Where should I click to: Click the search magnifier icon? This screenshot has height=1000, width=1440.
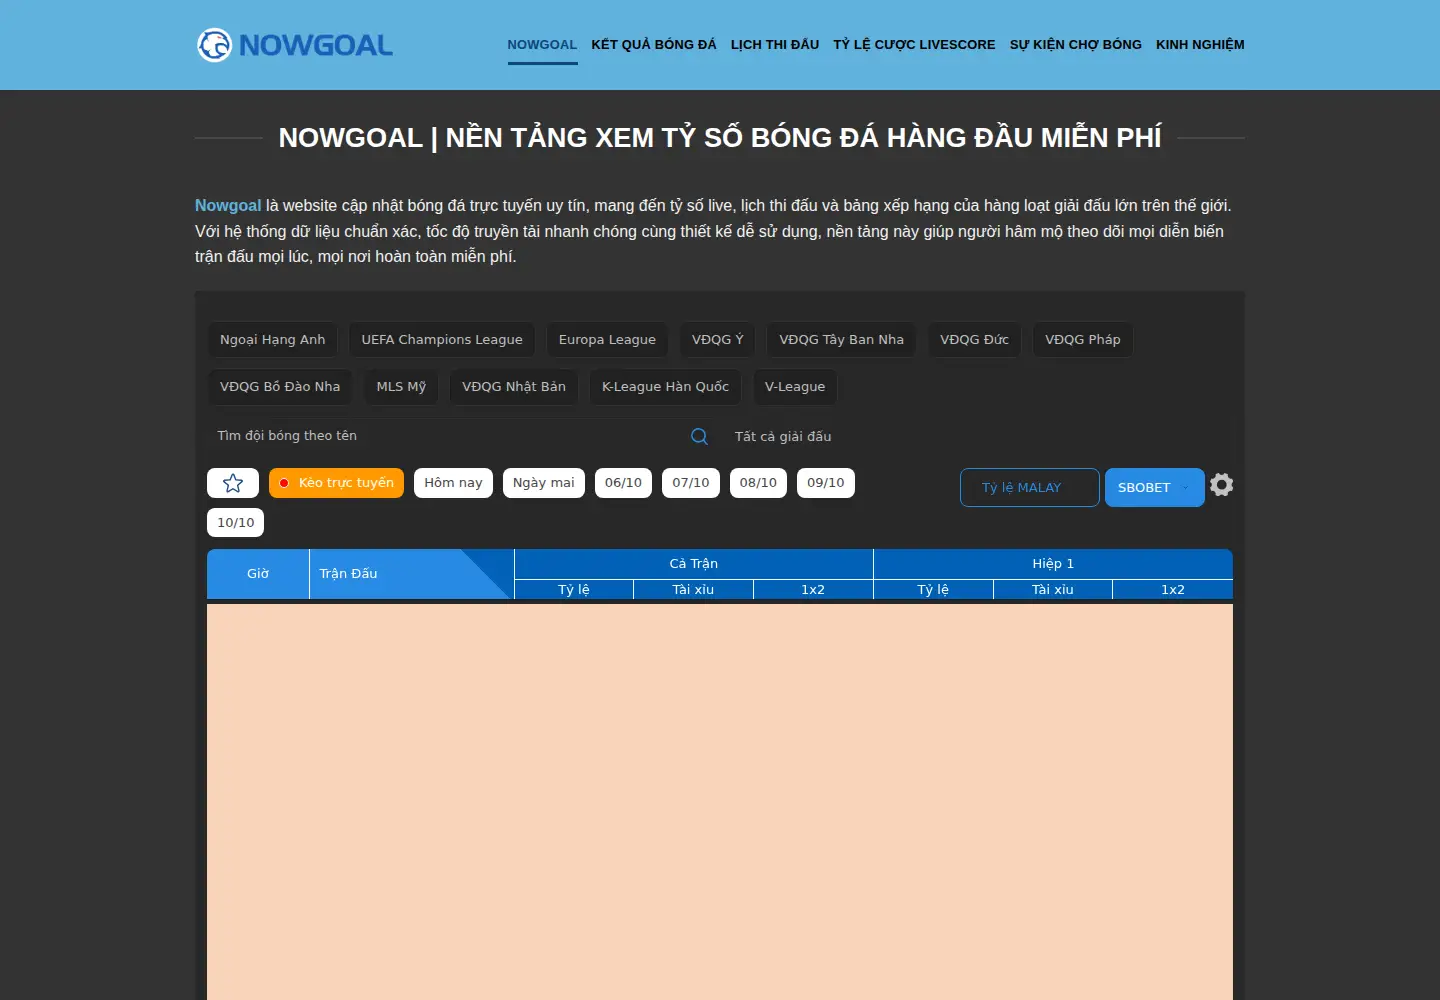click(699, 436)
